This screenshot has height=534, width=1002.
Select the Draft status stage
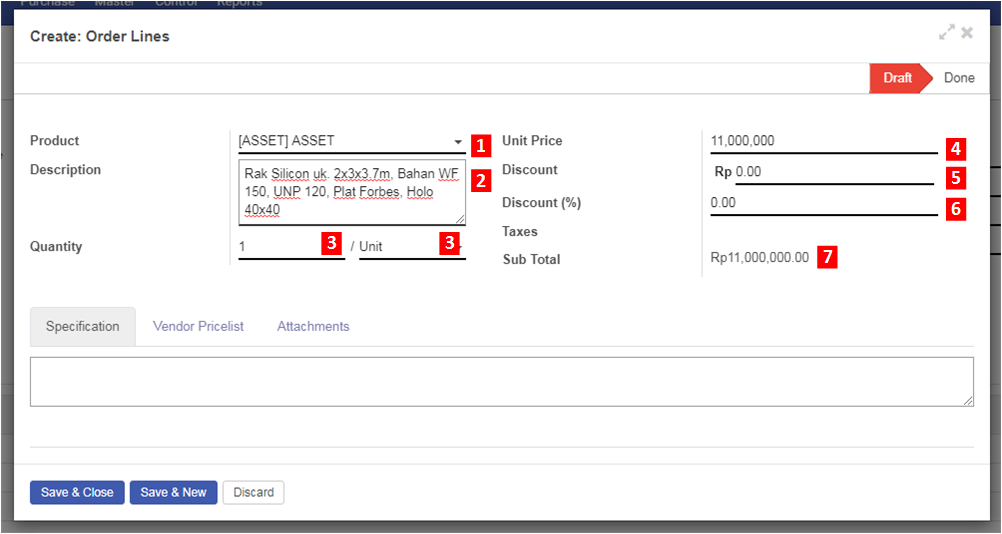[x=897, y=78]
